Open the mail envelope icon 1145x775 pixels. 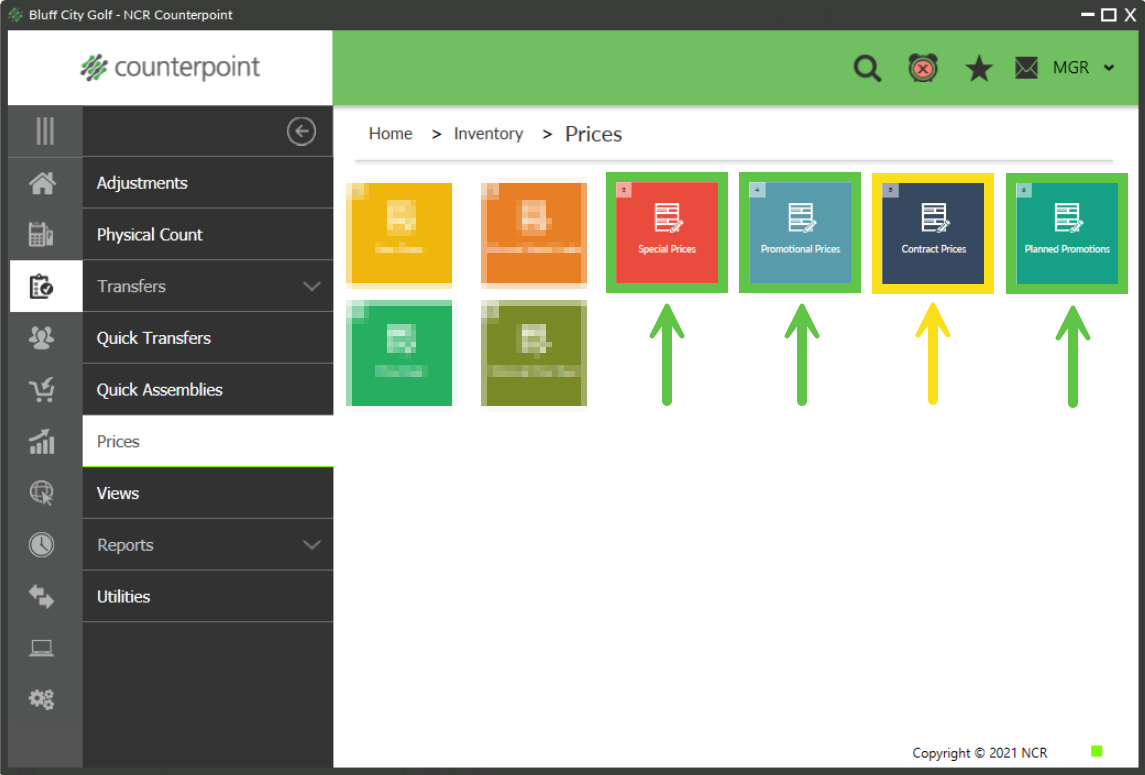pyautogui.click(x=1026, y=68)
